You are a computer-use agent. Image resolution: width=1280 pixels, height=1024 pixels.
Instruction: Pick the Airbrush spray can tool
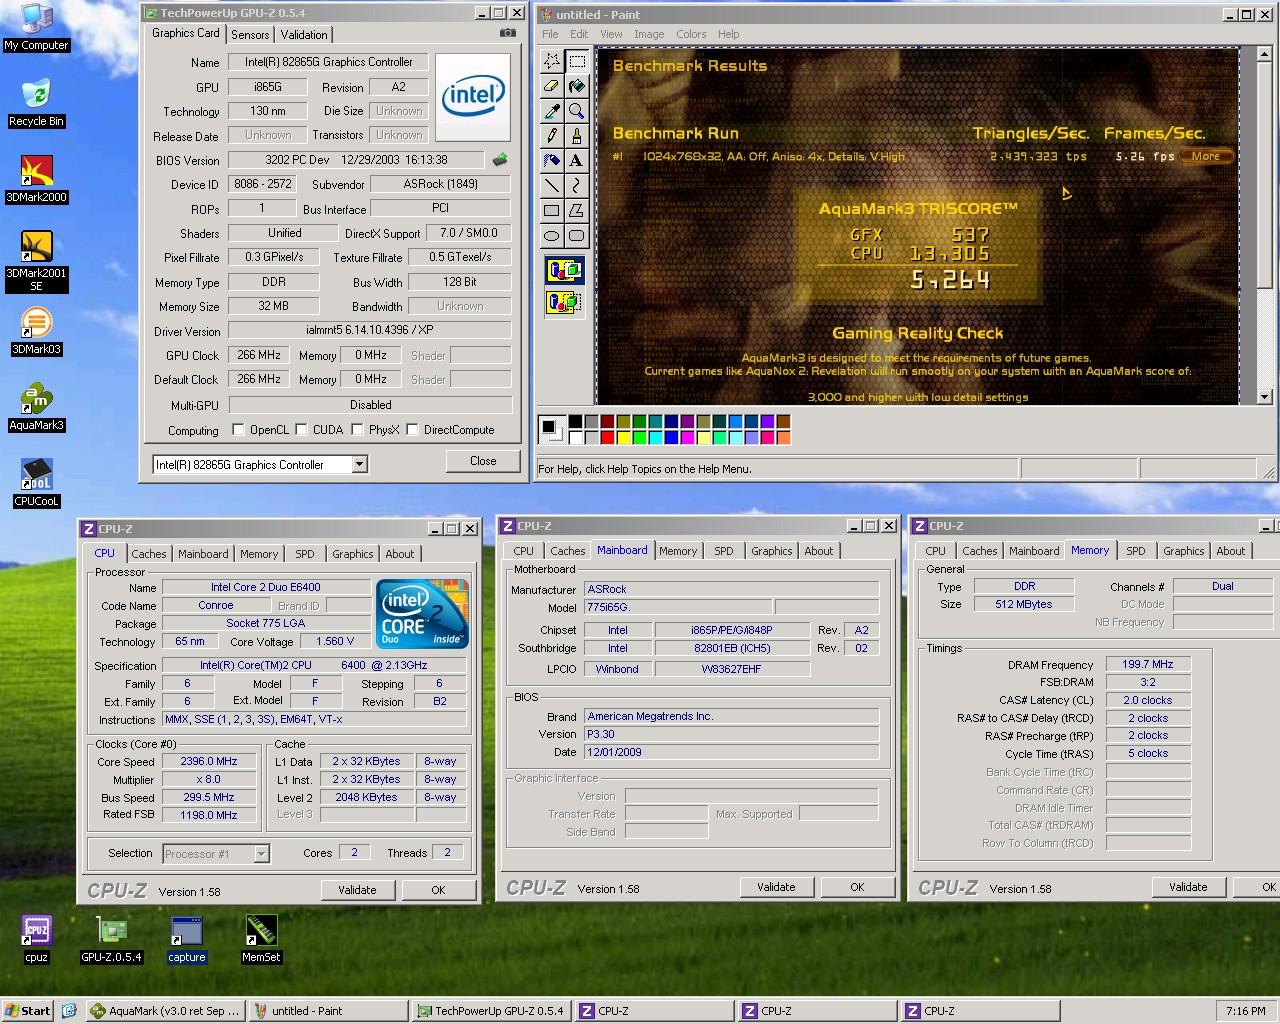pos(552,161)
